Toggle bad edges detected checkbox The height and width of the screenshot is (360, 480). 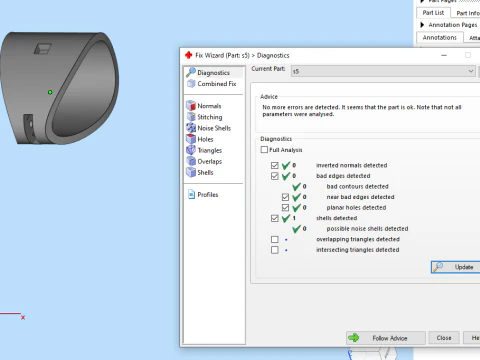click(x=275, y=176)
